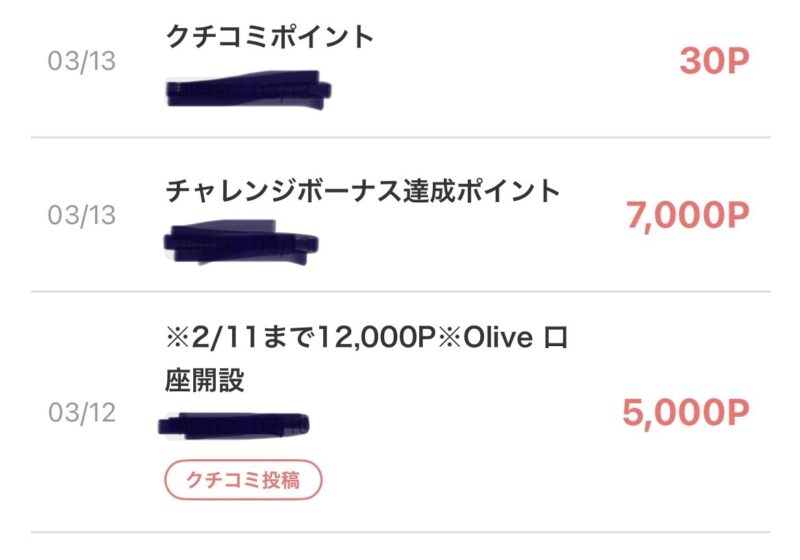Select the 7,000P points amount
The width and height of the screenshot is (800, 560).
pos(688,216)
